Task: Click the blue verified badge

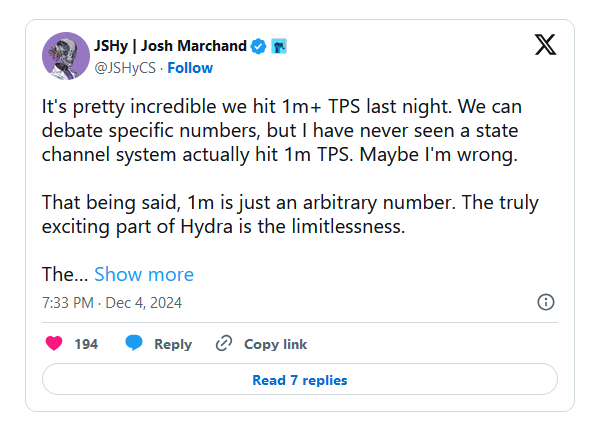Action: click(x=258, y=46)
